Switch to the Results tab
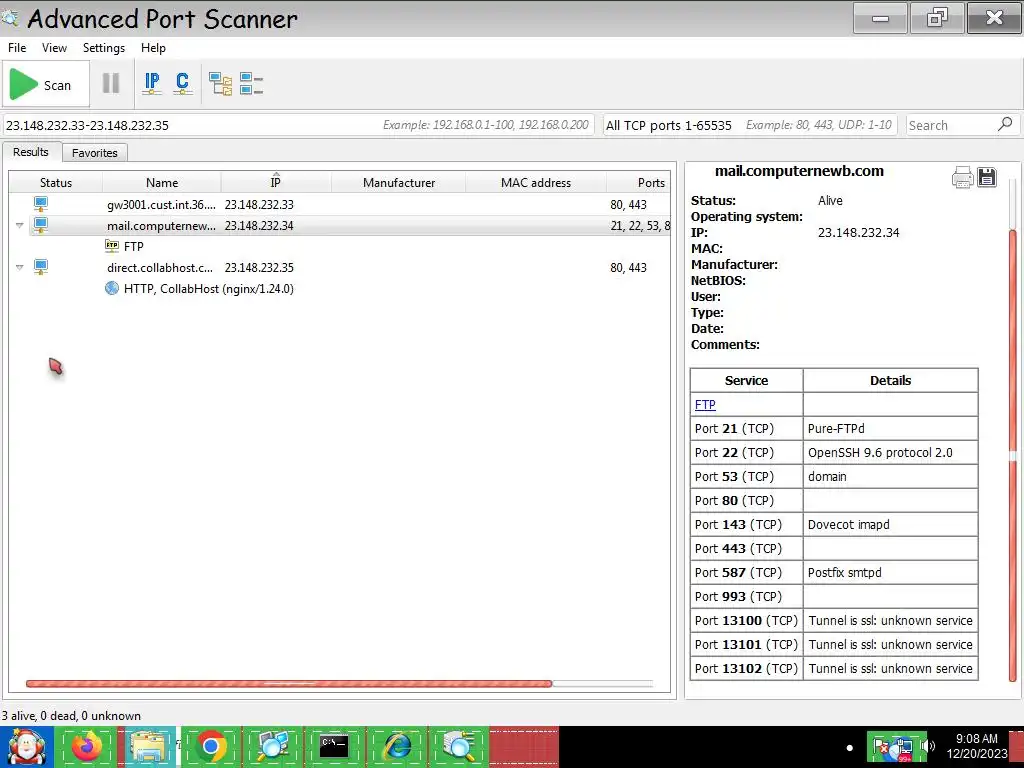This screenshot has height=768, width=1024. (31, 152)
